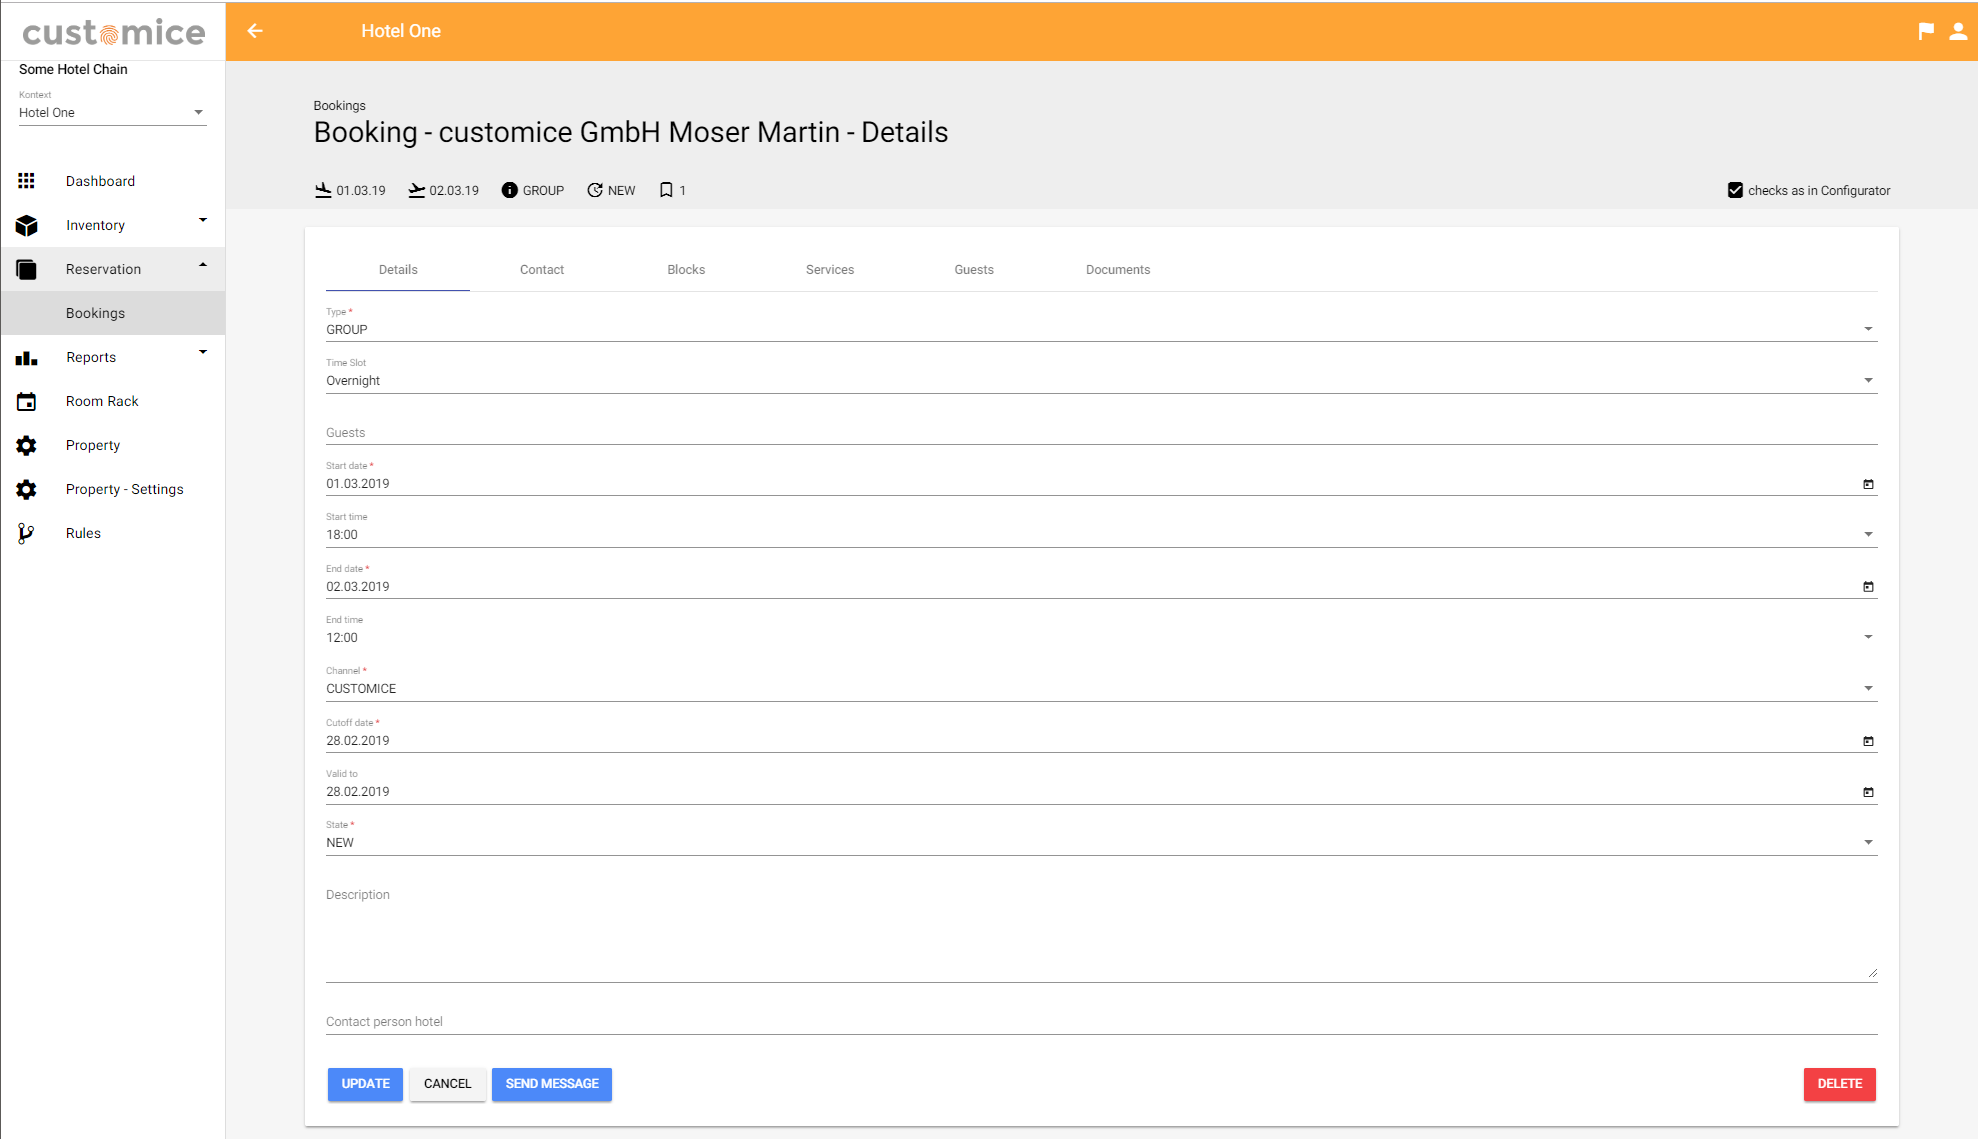Viewport: 1978px width, 1139px height.
Task: Open the Valid to calendar picker
Action: (1868, 792)
